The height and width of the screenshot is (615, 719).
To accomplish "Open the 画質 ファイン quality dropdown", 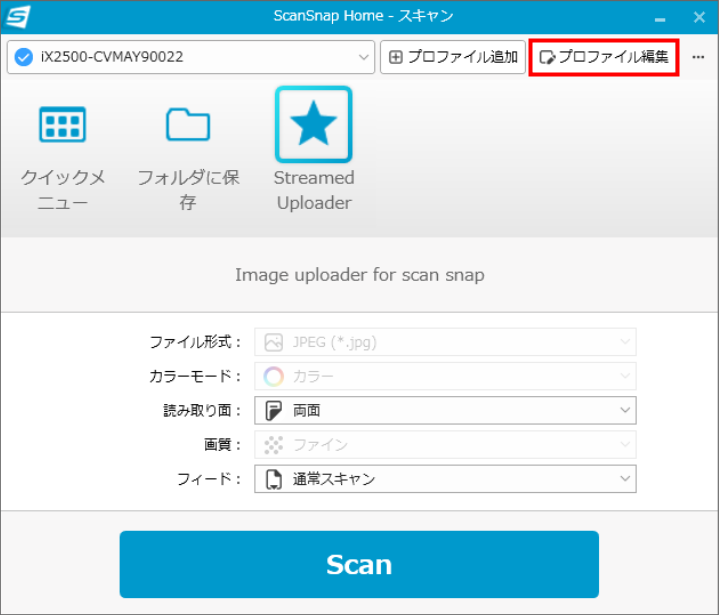I will 625,445.
